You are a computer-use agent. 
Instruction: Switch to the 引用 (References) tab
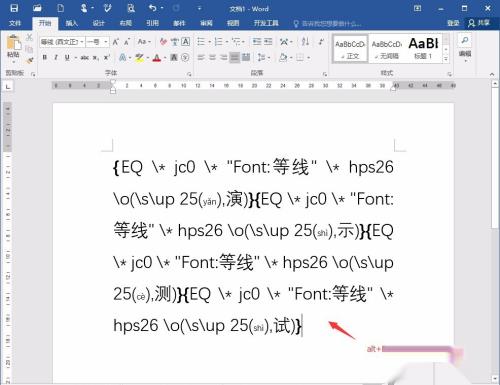(x=152, y=23)
